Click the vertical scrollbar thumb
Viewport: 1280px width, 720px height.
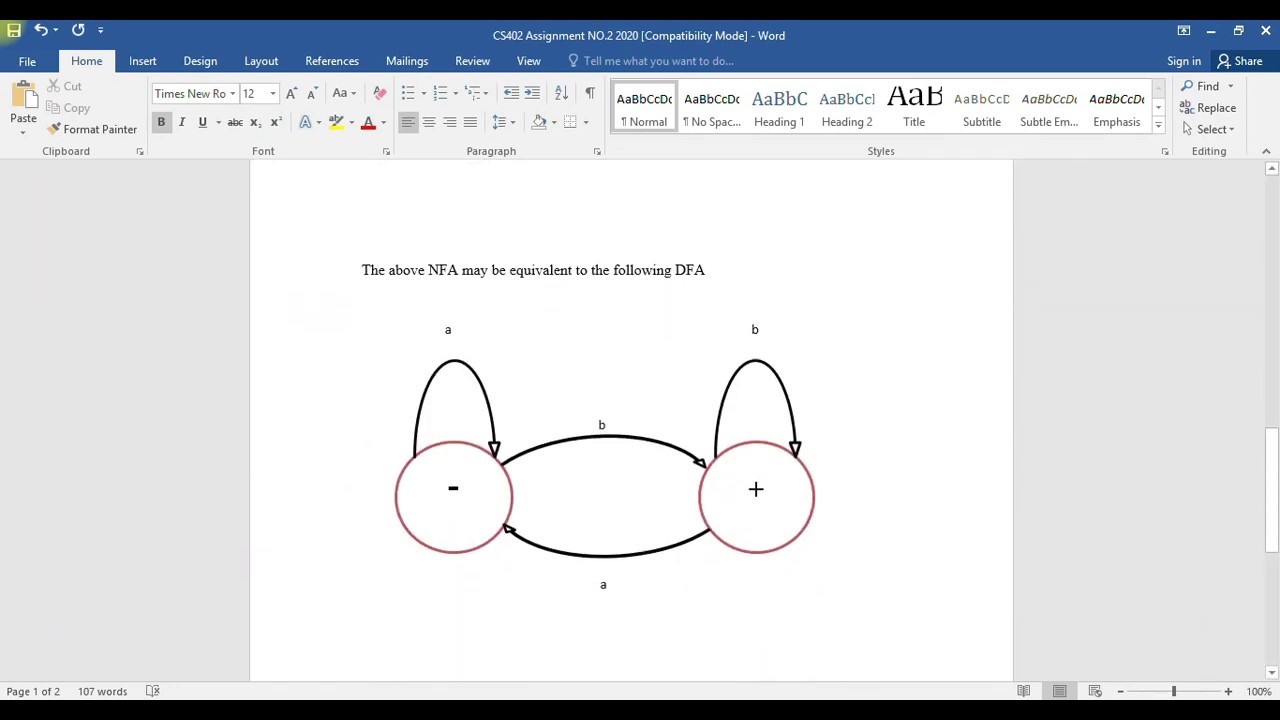1272,490
